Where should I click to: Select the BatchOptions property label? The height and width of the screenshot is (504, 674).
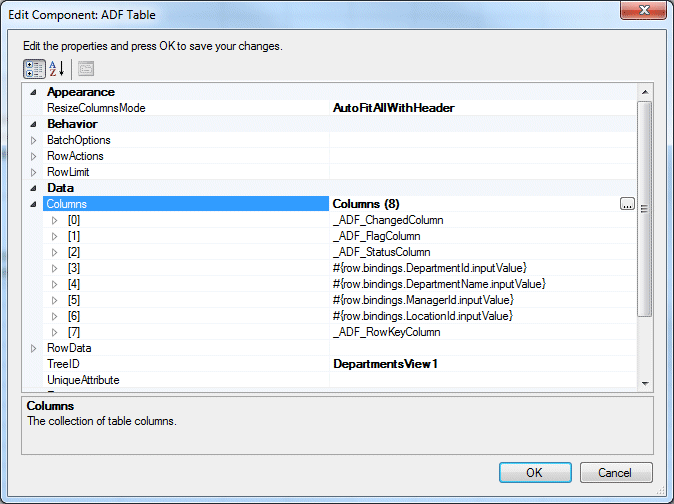click(79, 140)
